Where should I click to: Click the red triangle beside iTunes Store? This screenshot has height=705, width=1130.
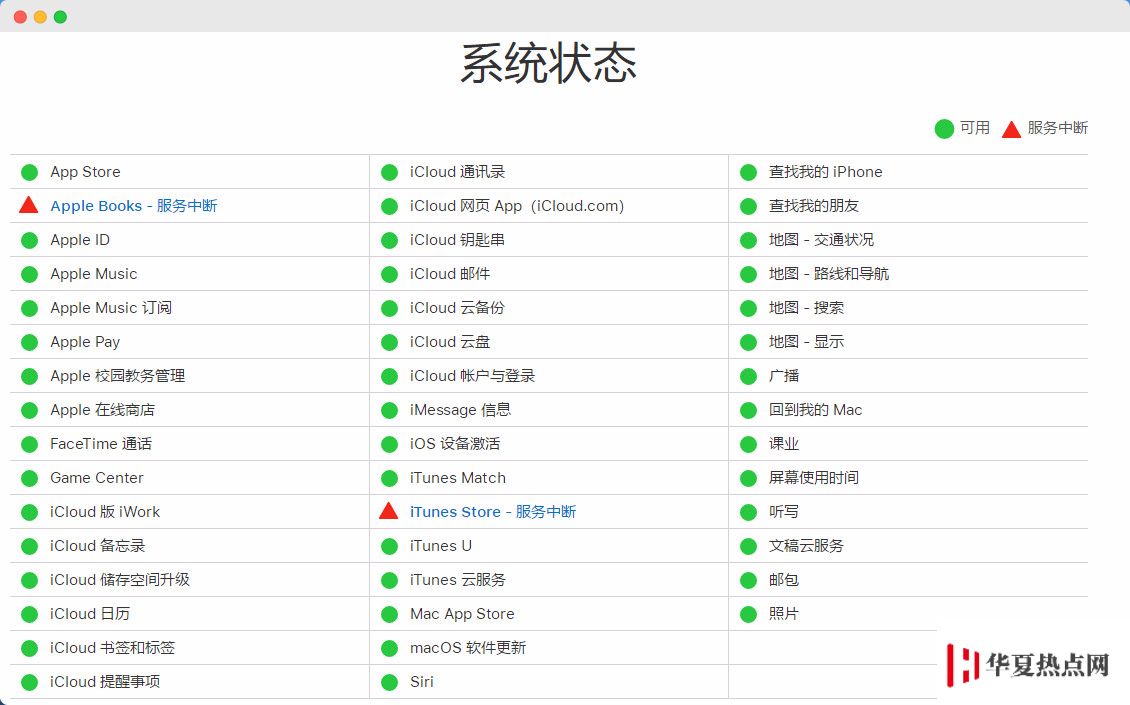[388, 511]
